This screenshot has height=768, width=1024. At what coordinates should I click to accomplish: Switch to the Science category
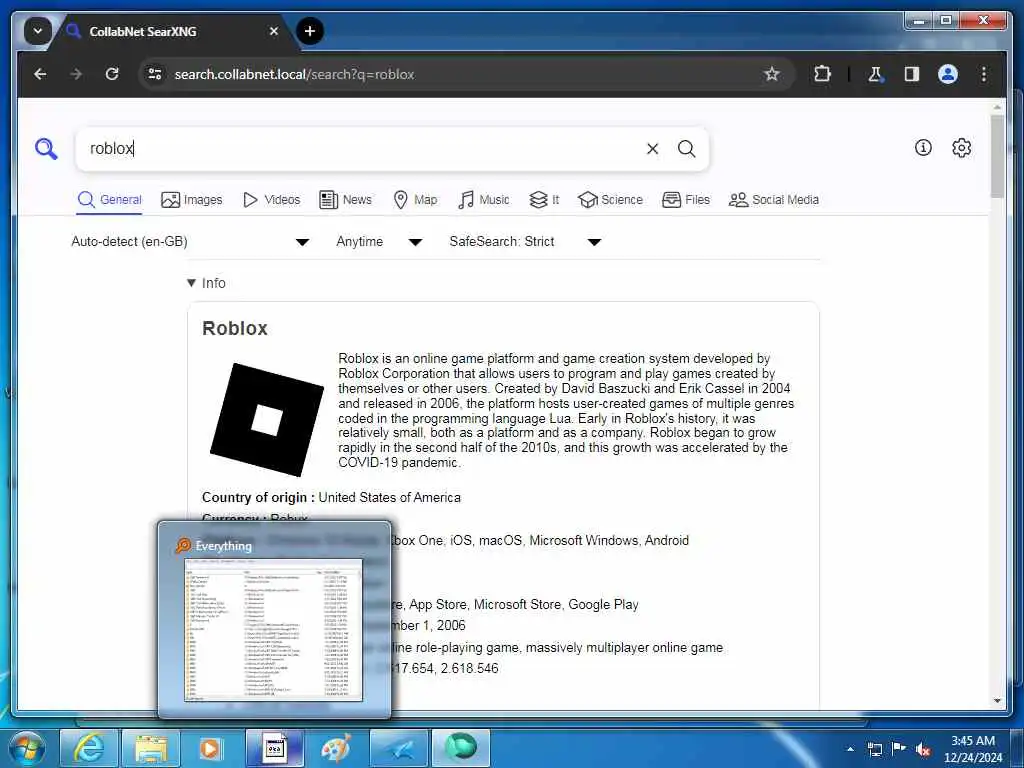610,200
